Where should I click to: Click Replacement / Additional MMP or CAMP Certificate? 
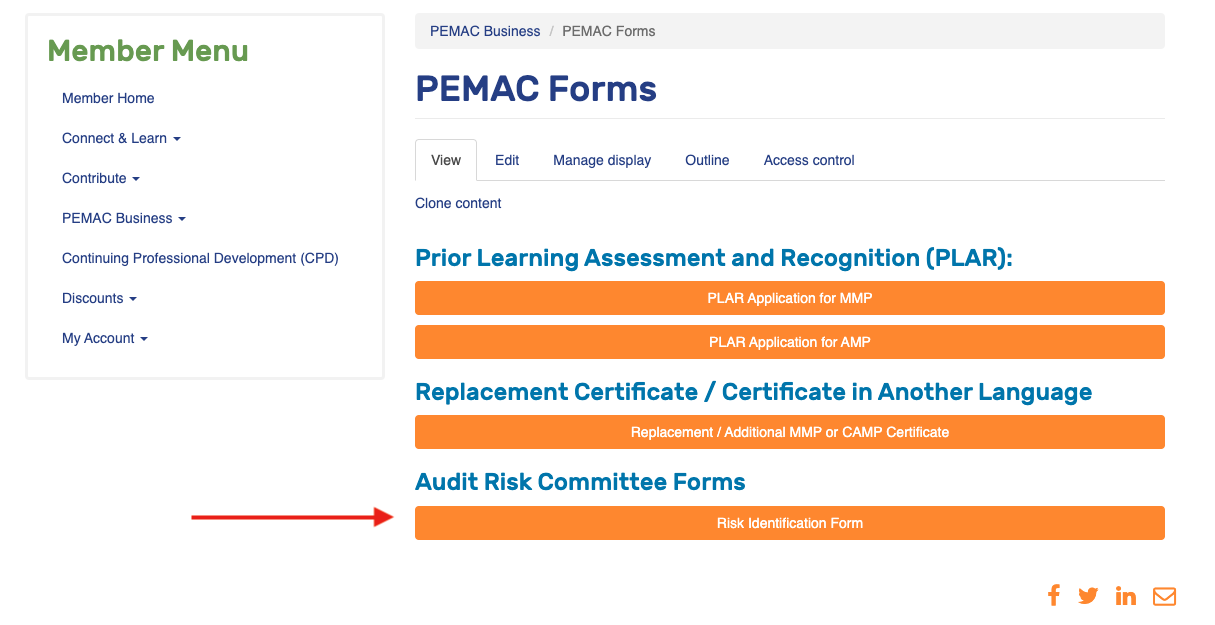pyautogui.click(x=789, y=431)
